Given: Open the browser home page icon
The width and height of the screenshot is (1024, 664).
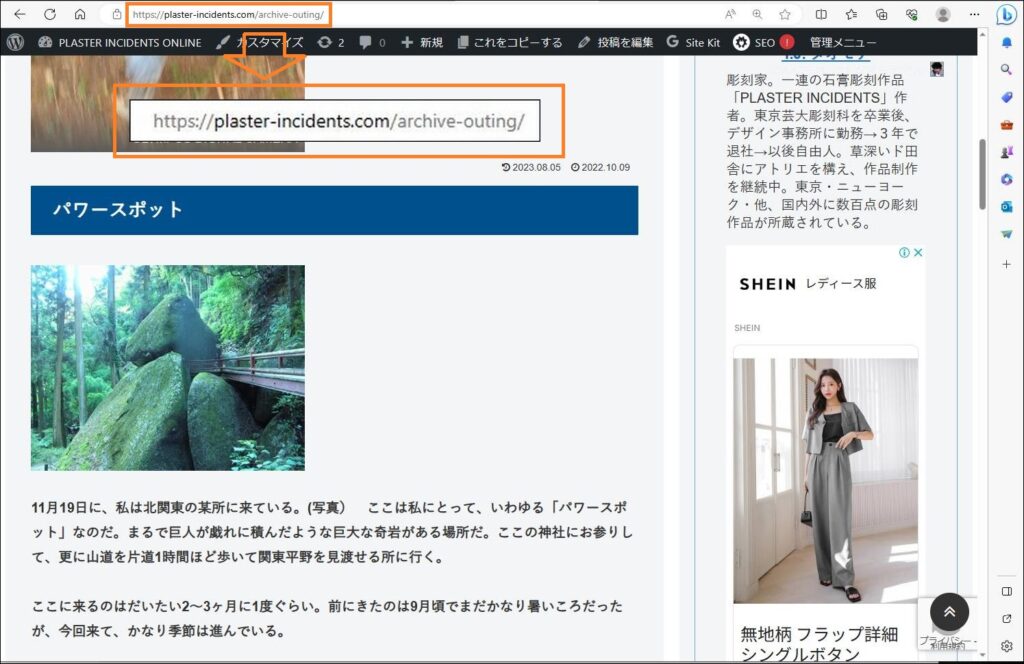Looking at the screenshot, I should click(80, 14).
